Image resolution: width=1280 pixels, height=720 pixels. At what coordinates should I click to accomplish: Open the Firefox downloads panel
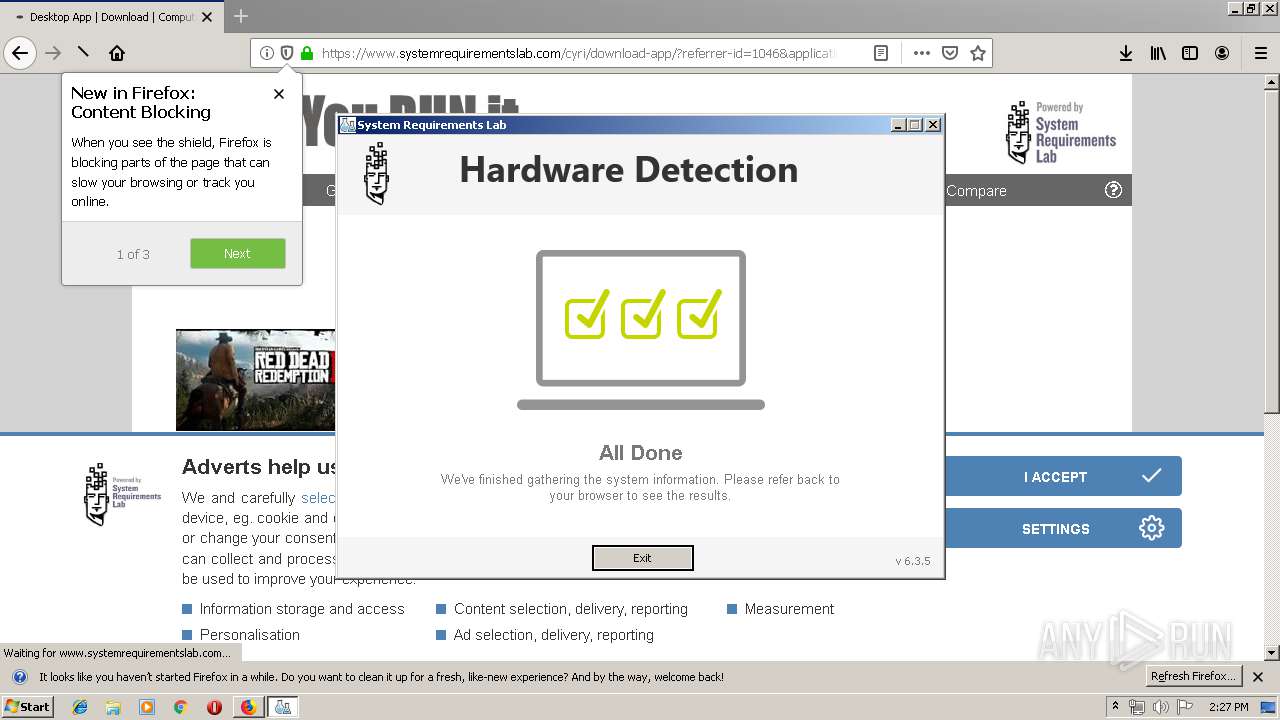coord(1126,53)
